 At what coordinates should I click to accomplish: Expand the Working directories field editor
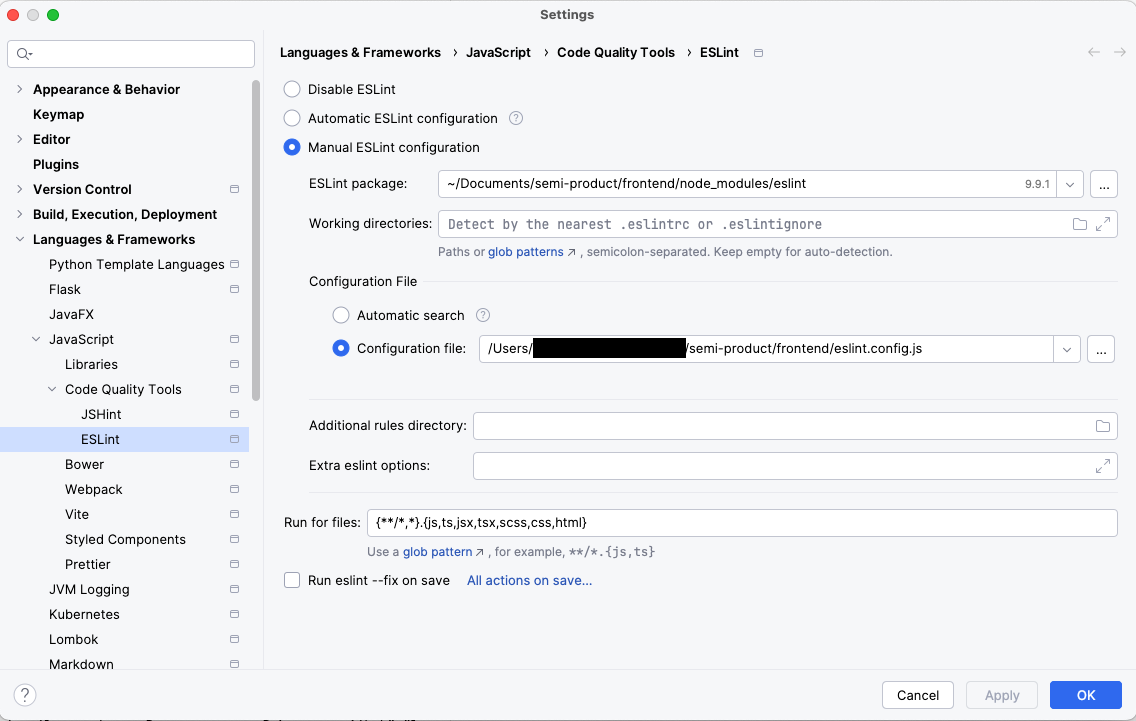click(x=1103, y=224)
